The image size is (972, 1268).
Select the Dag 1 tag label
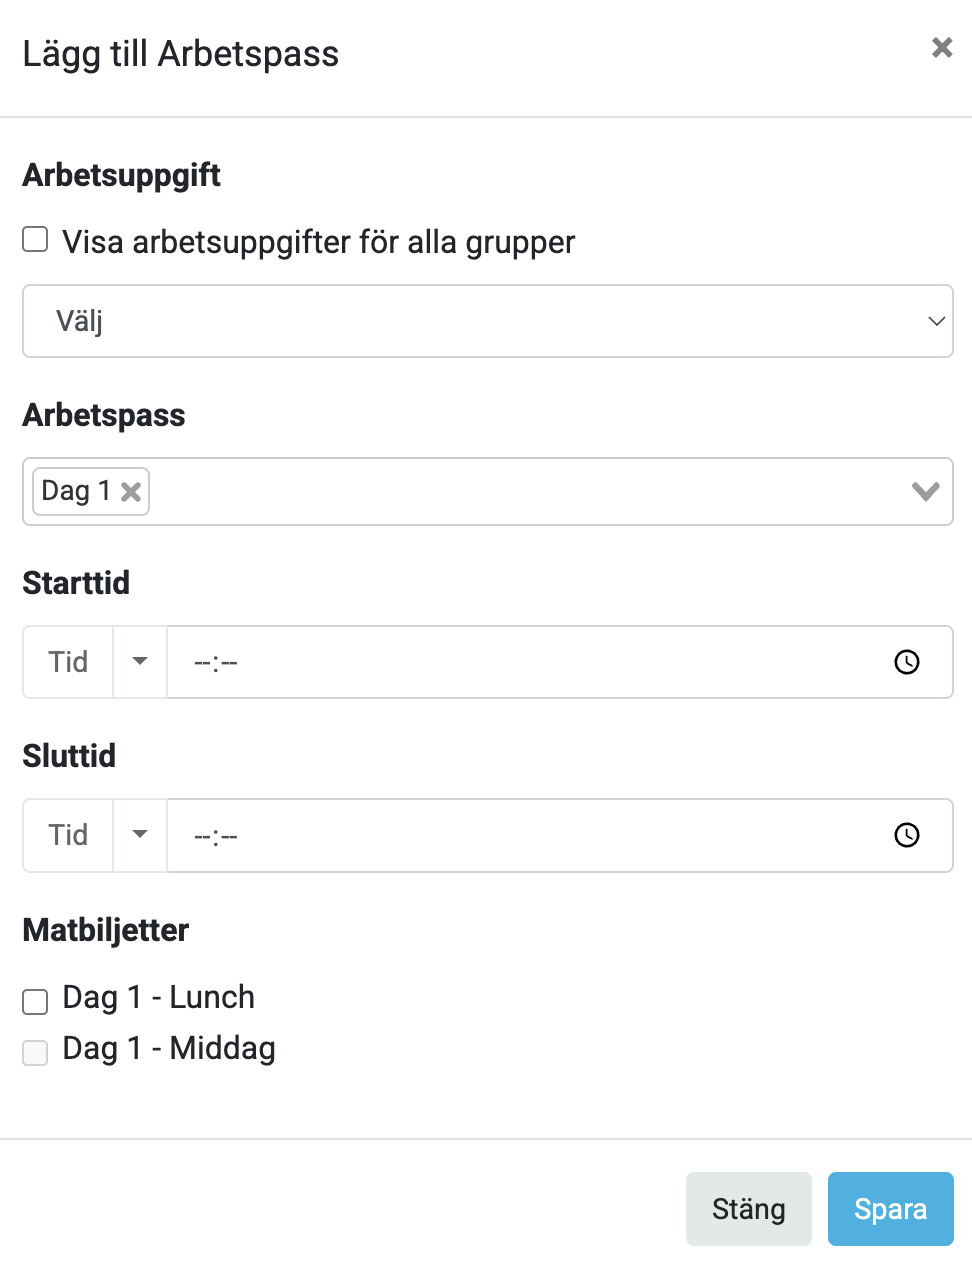pos(75,491)
